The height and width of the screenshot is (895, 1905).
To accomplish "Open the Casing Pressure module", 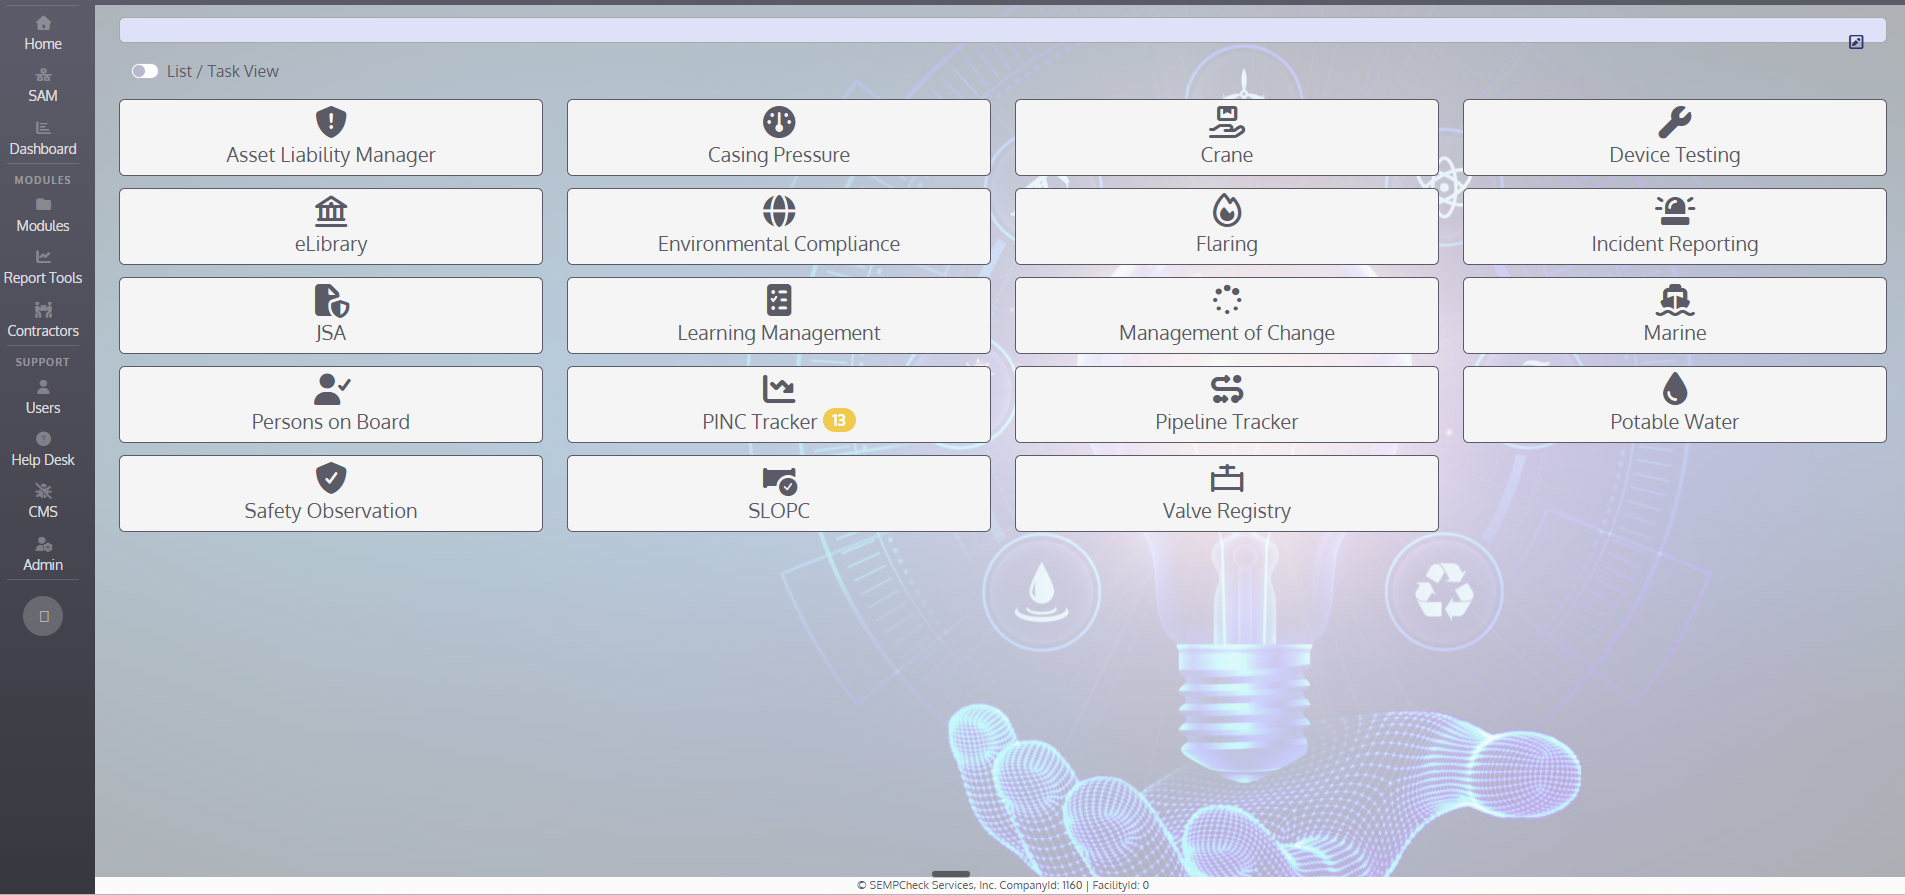I will [x=779, y=138].
